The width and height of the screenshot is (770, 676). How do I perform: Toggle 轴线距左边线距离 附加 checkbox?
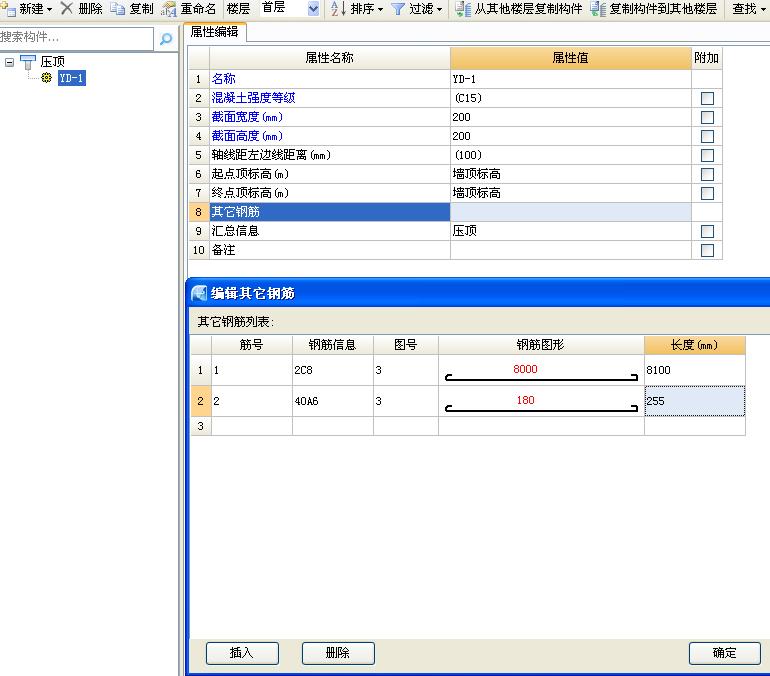(707, 155)
